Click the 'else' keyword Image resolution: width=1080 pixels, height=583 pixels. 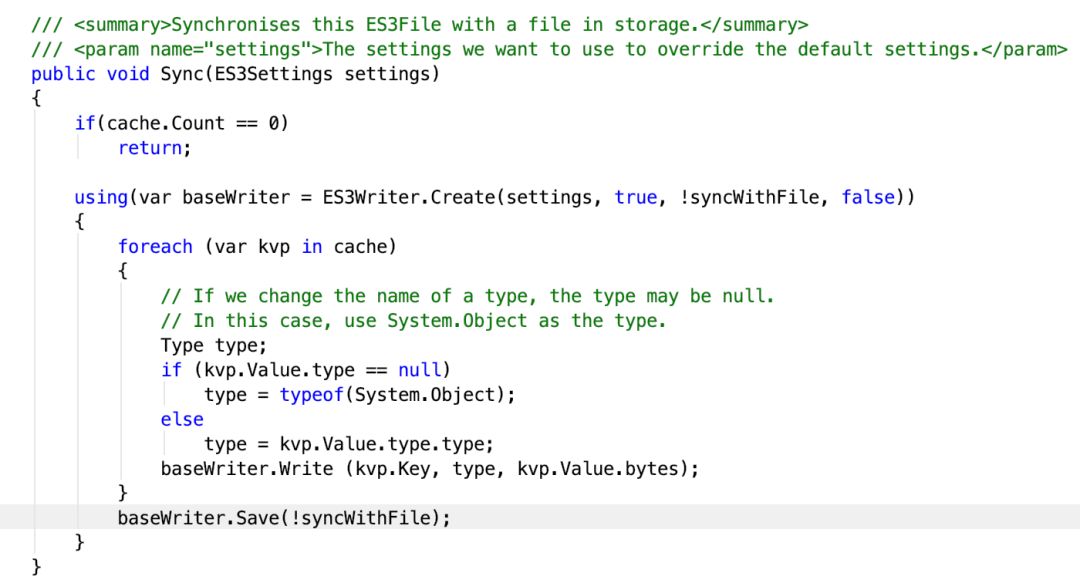click(182, 420)
